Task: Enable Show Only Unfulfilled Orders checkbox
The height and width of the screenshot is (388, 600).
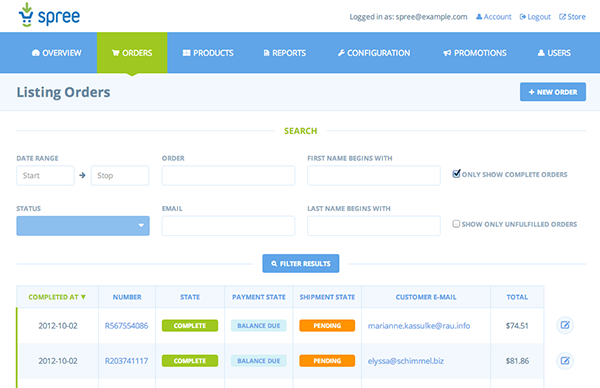Action: click(x=456, y=224)
